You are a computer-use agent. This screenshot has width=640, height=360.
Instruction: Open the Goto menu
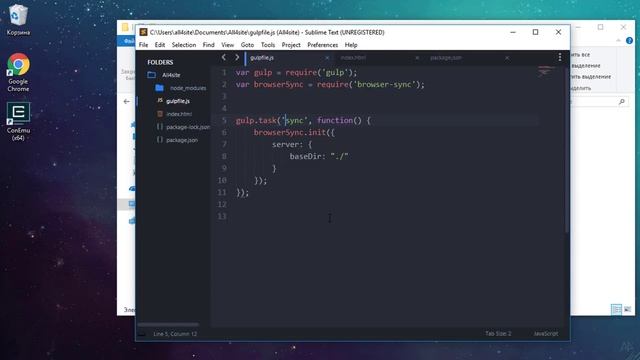[247, 45]
